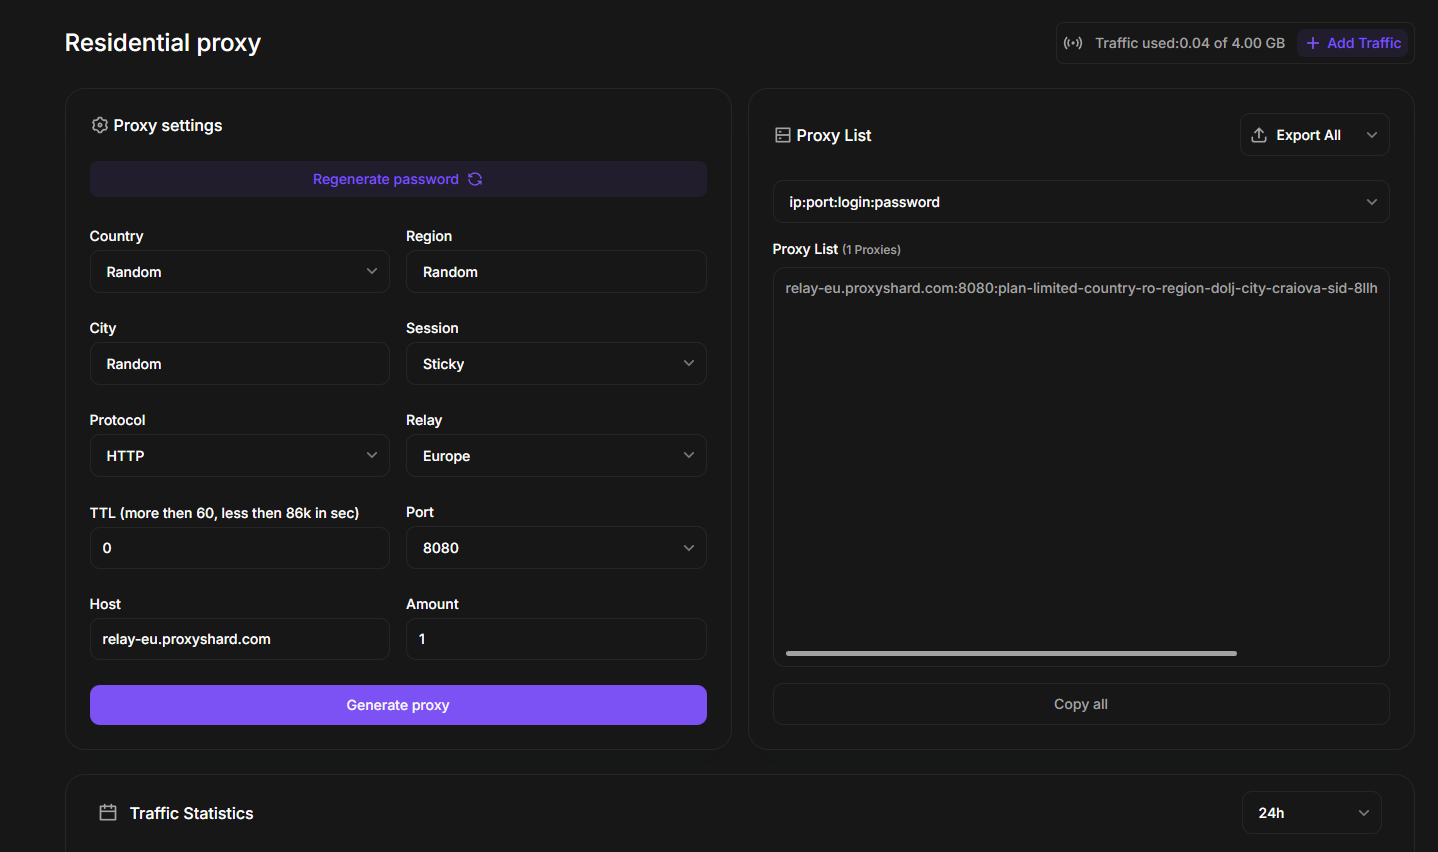Click the gear icon beside Proxy settings
Screen dimensions: 1438x852
(x=99, y=125)
